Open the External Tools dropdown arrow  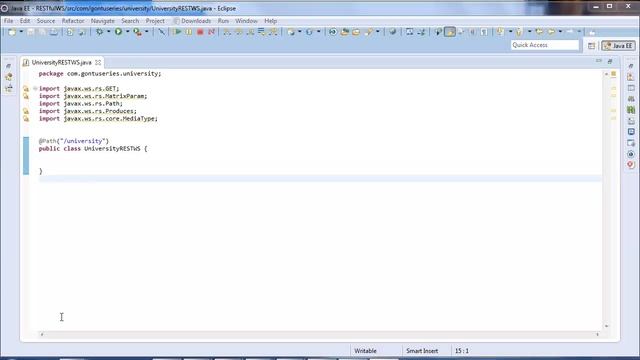click(x=147, y=32)
